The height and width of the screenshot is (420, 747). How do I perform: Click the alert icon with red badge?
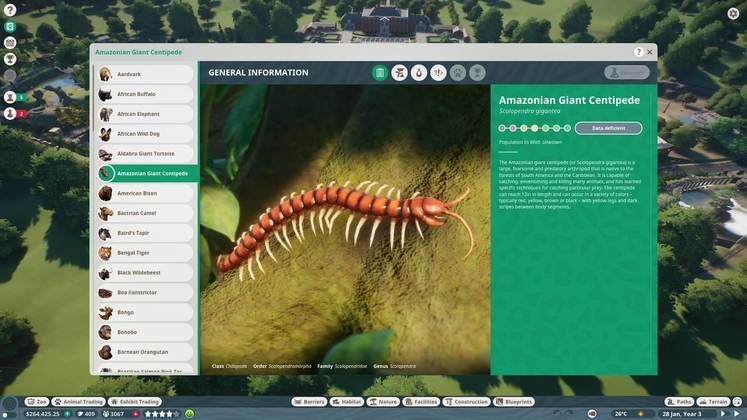(x=10, y=113)
